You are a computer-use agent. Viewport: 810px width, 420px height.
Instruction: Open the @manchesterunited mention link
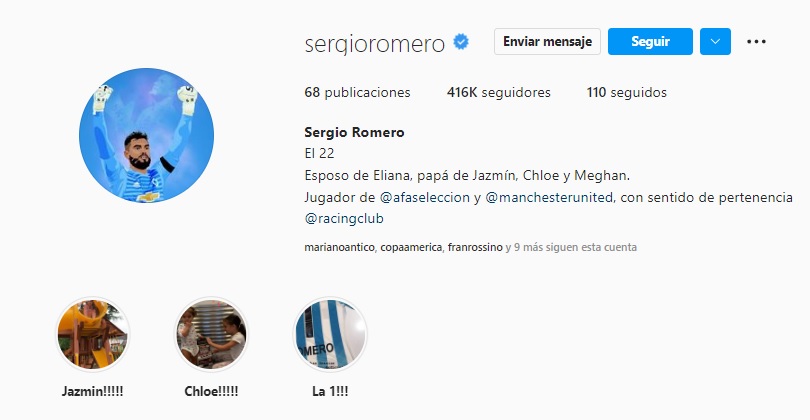point(549,197)
